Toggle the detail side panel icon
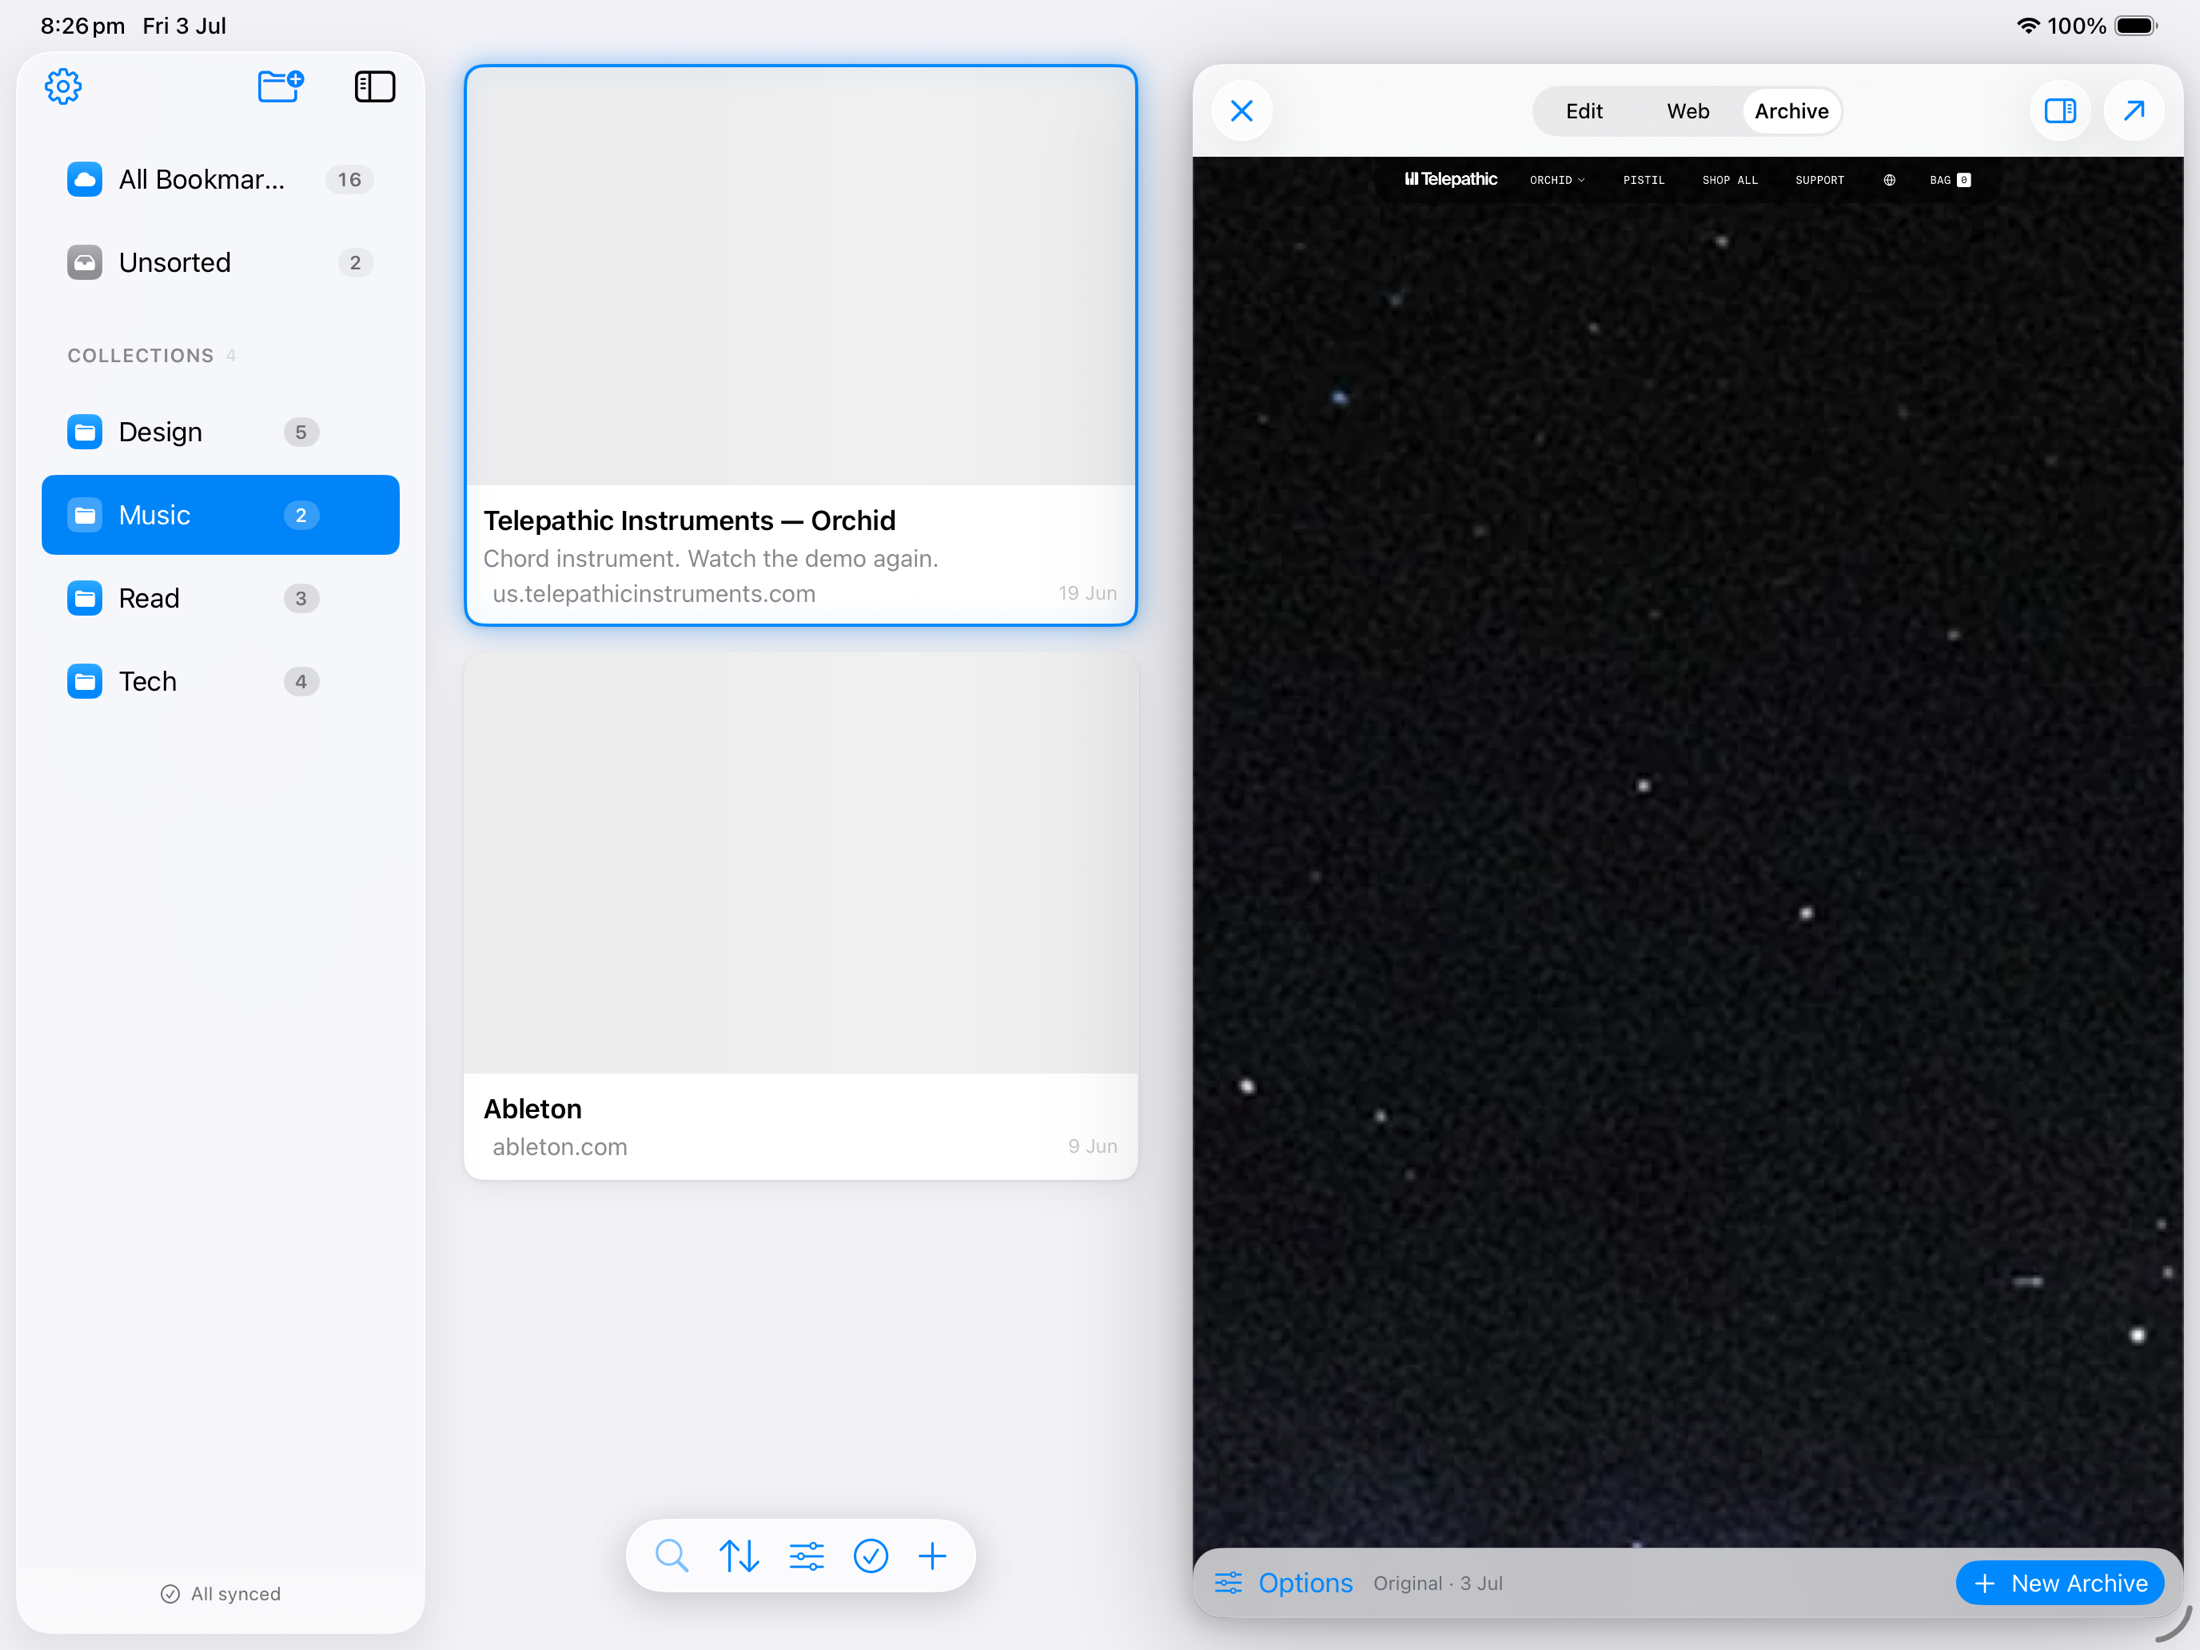This screenshot has width=2200, height=1650. (x=2060, y=111)
